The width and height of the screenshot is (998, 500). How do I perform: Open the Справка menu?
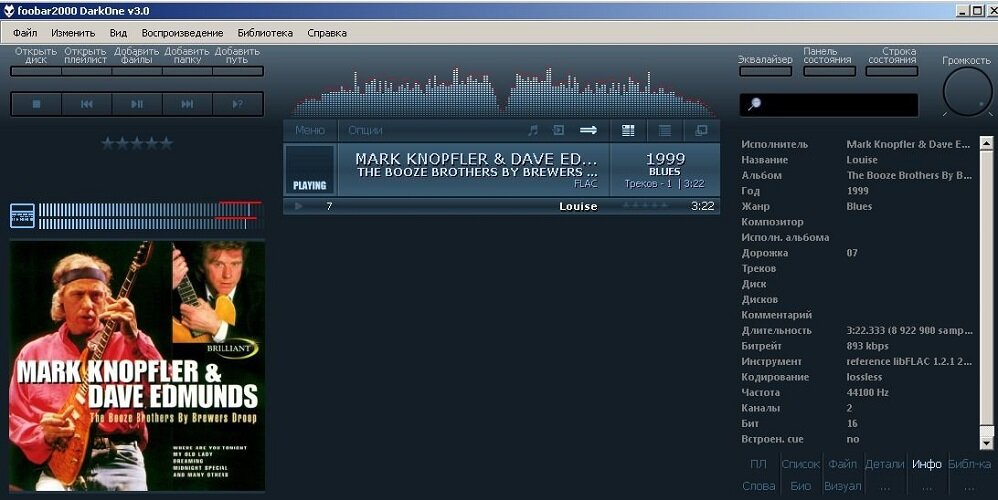[327, 33]
